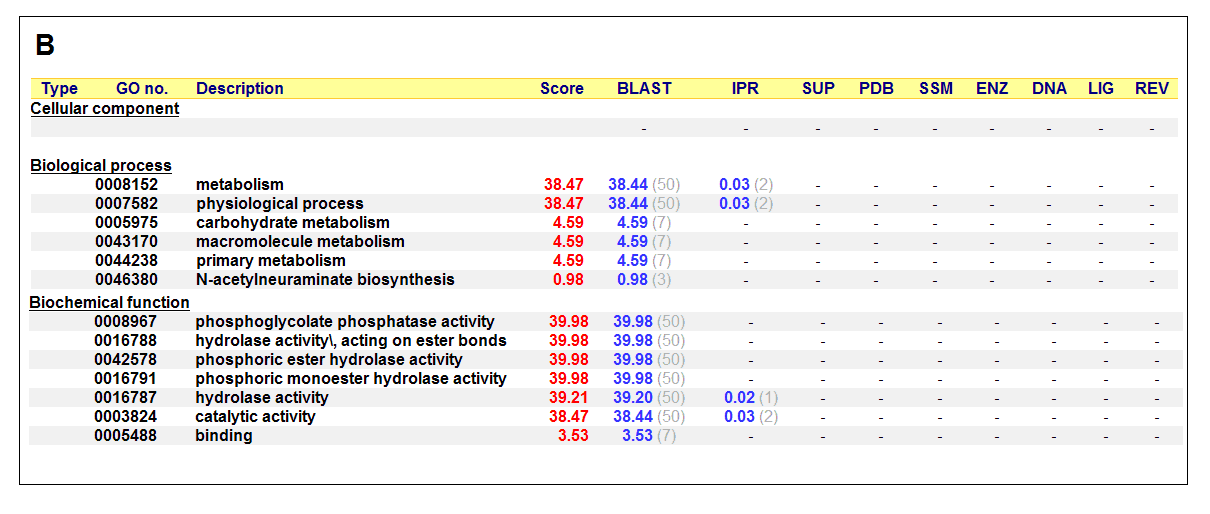The image size is (1210, 514).
Task: Click GO number 0008967
Action: [x=126, y=321]
